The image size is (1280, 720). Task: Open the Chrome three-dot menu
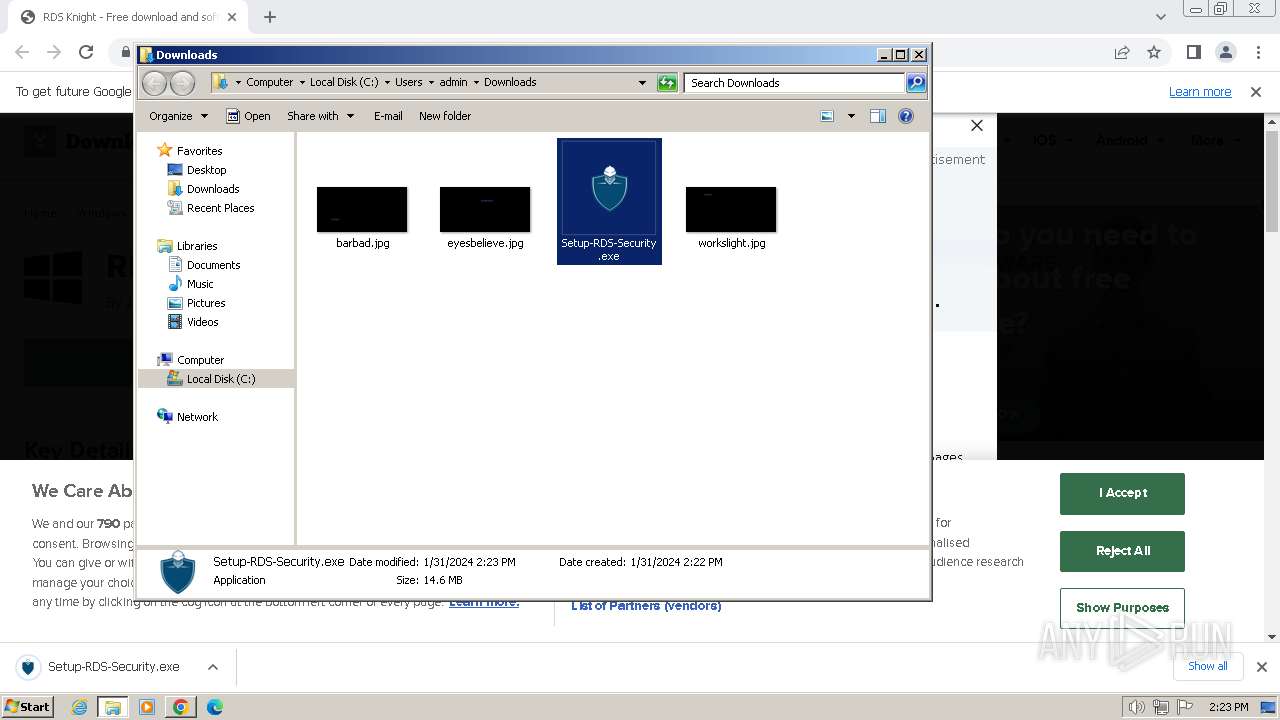1257,52
